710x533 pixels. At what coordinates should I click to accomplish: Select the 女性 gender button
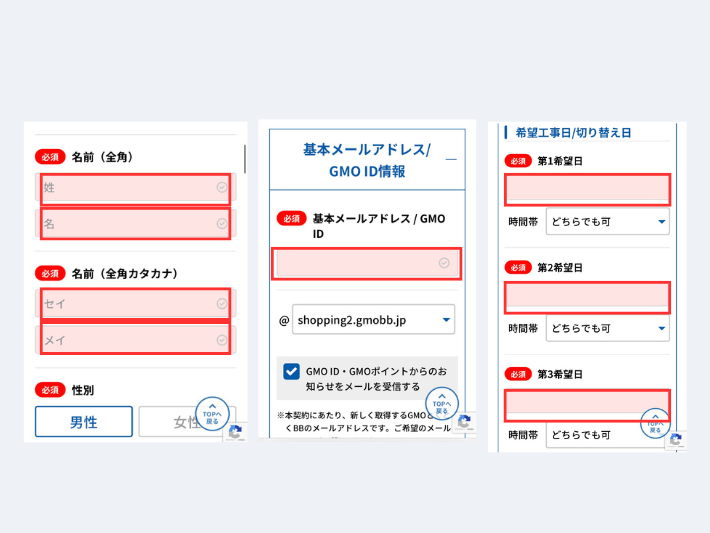click(x=187, y=422)
